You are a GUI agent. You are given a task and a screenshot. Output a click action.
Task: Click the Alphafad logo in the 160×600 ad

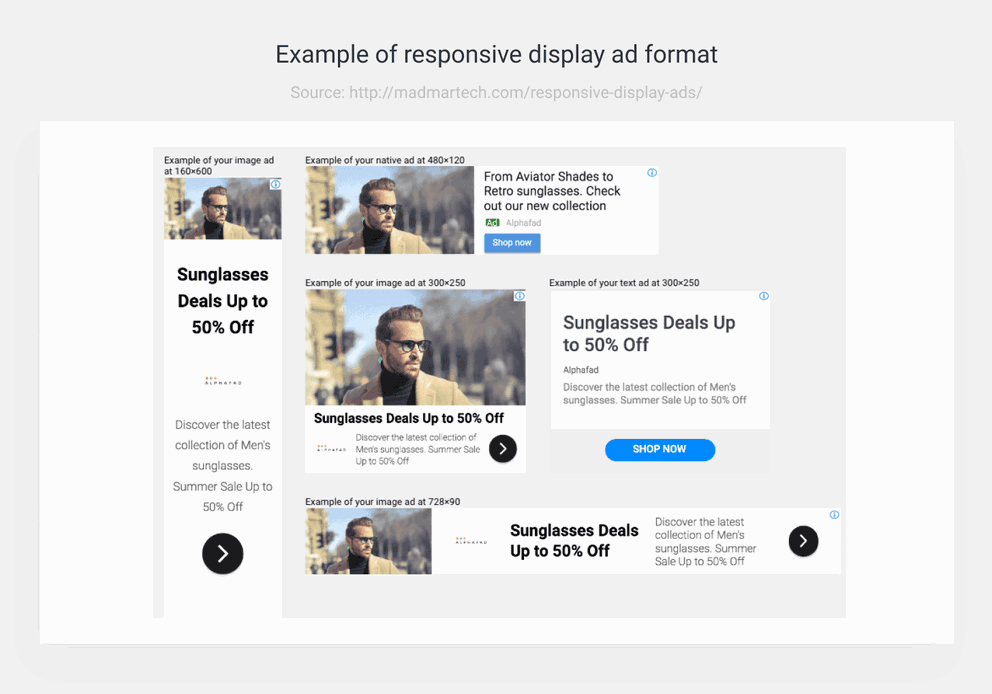click(222, 380)
